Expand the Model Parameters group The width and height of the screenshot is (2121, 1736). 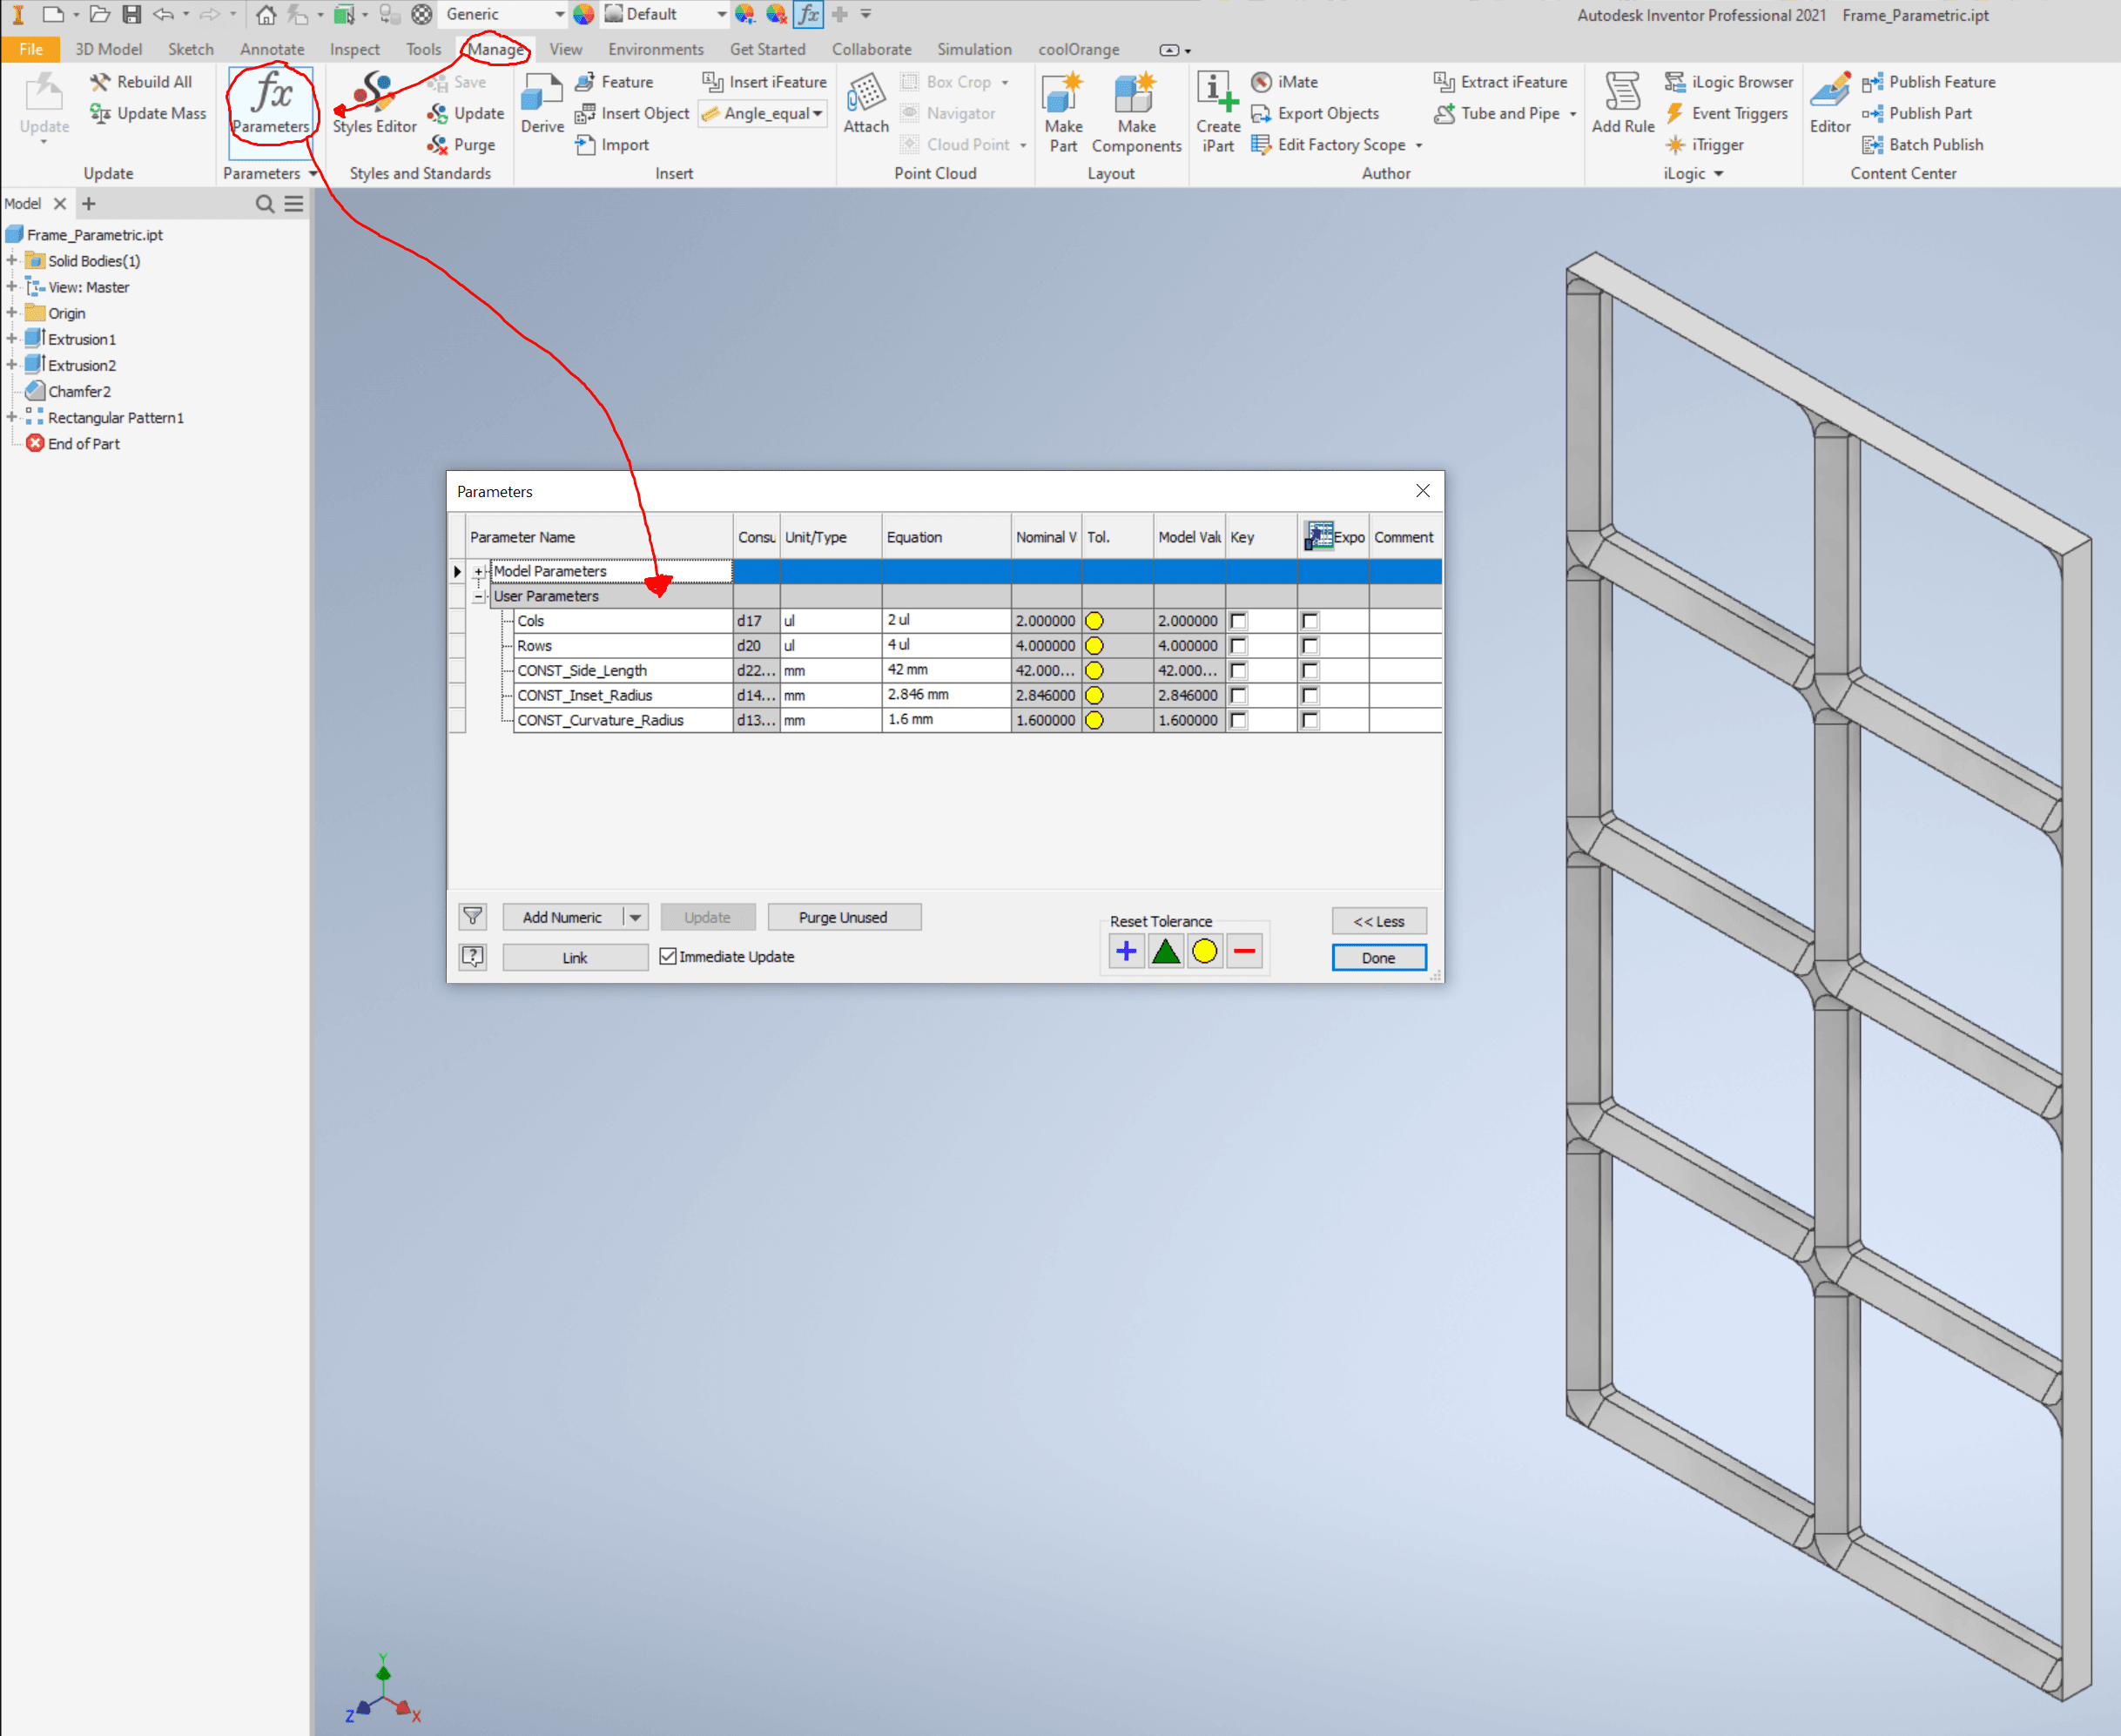pos(479,572)
